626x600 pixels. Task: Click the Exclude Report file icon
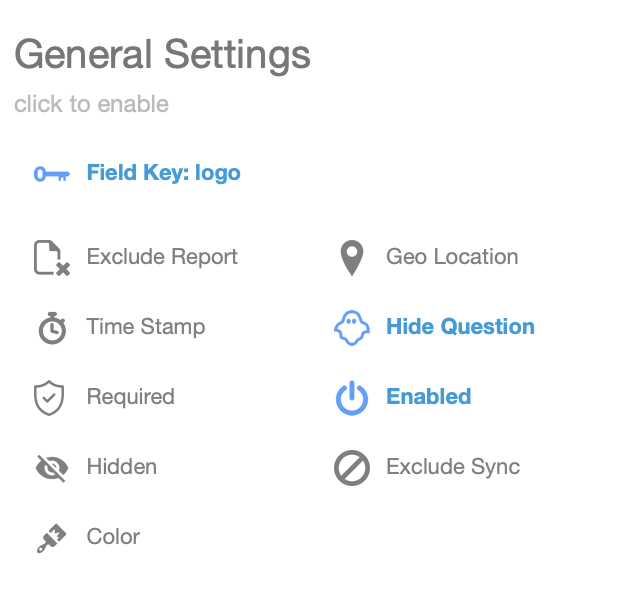tap(51, 257)
